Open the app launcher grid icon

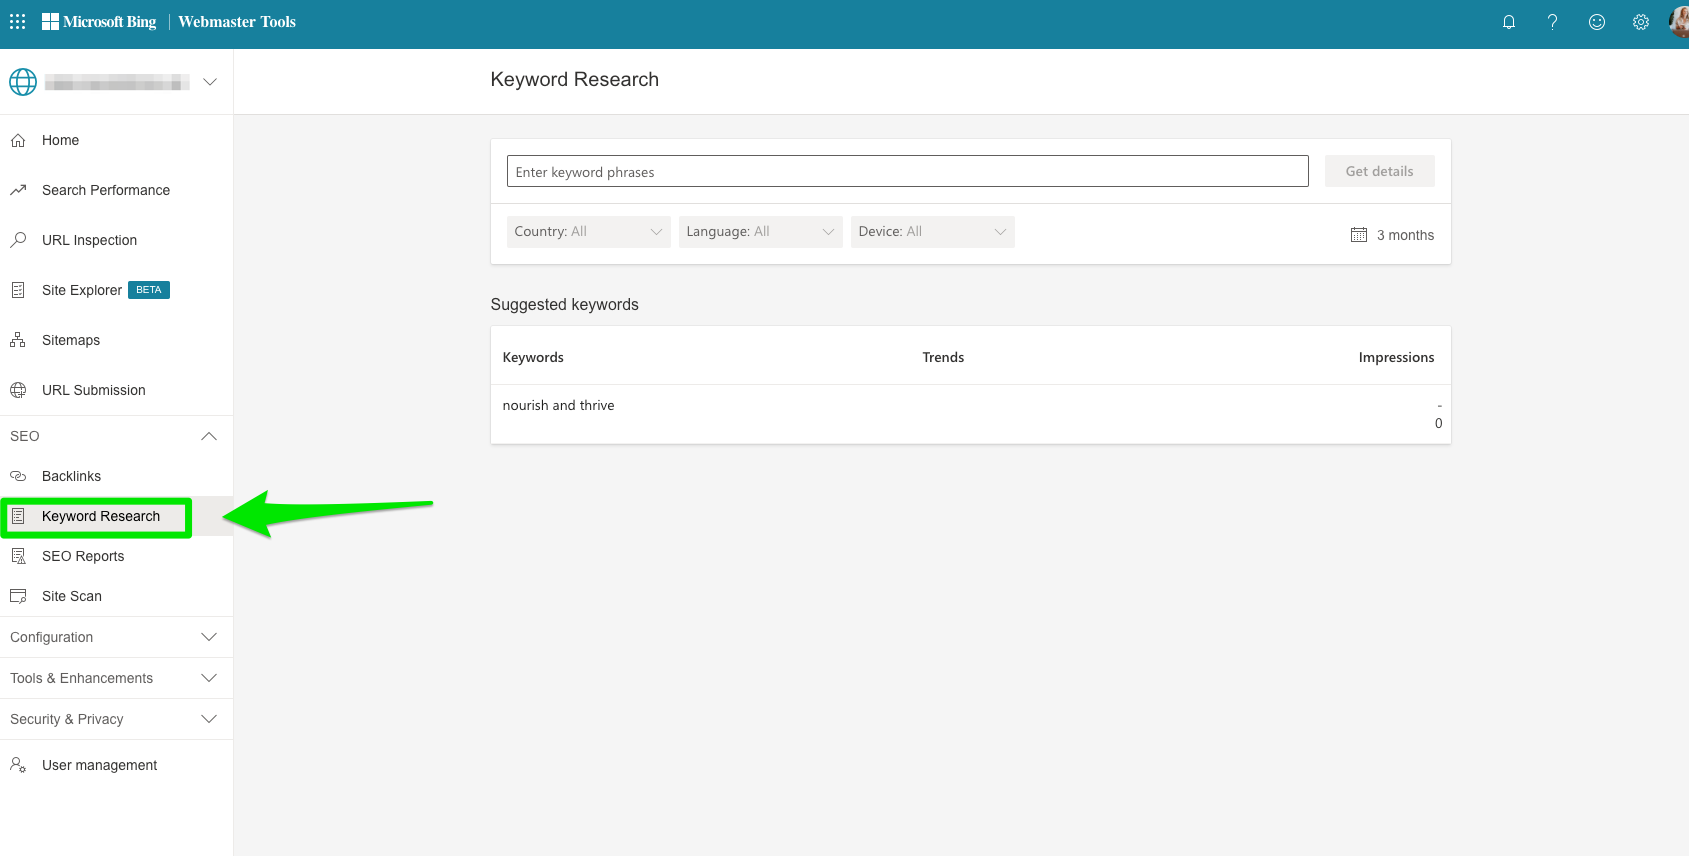pos(18,22)
